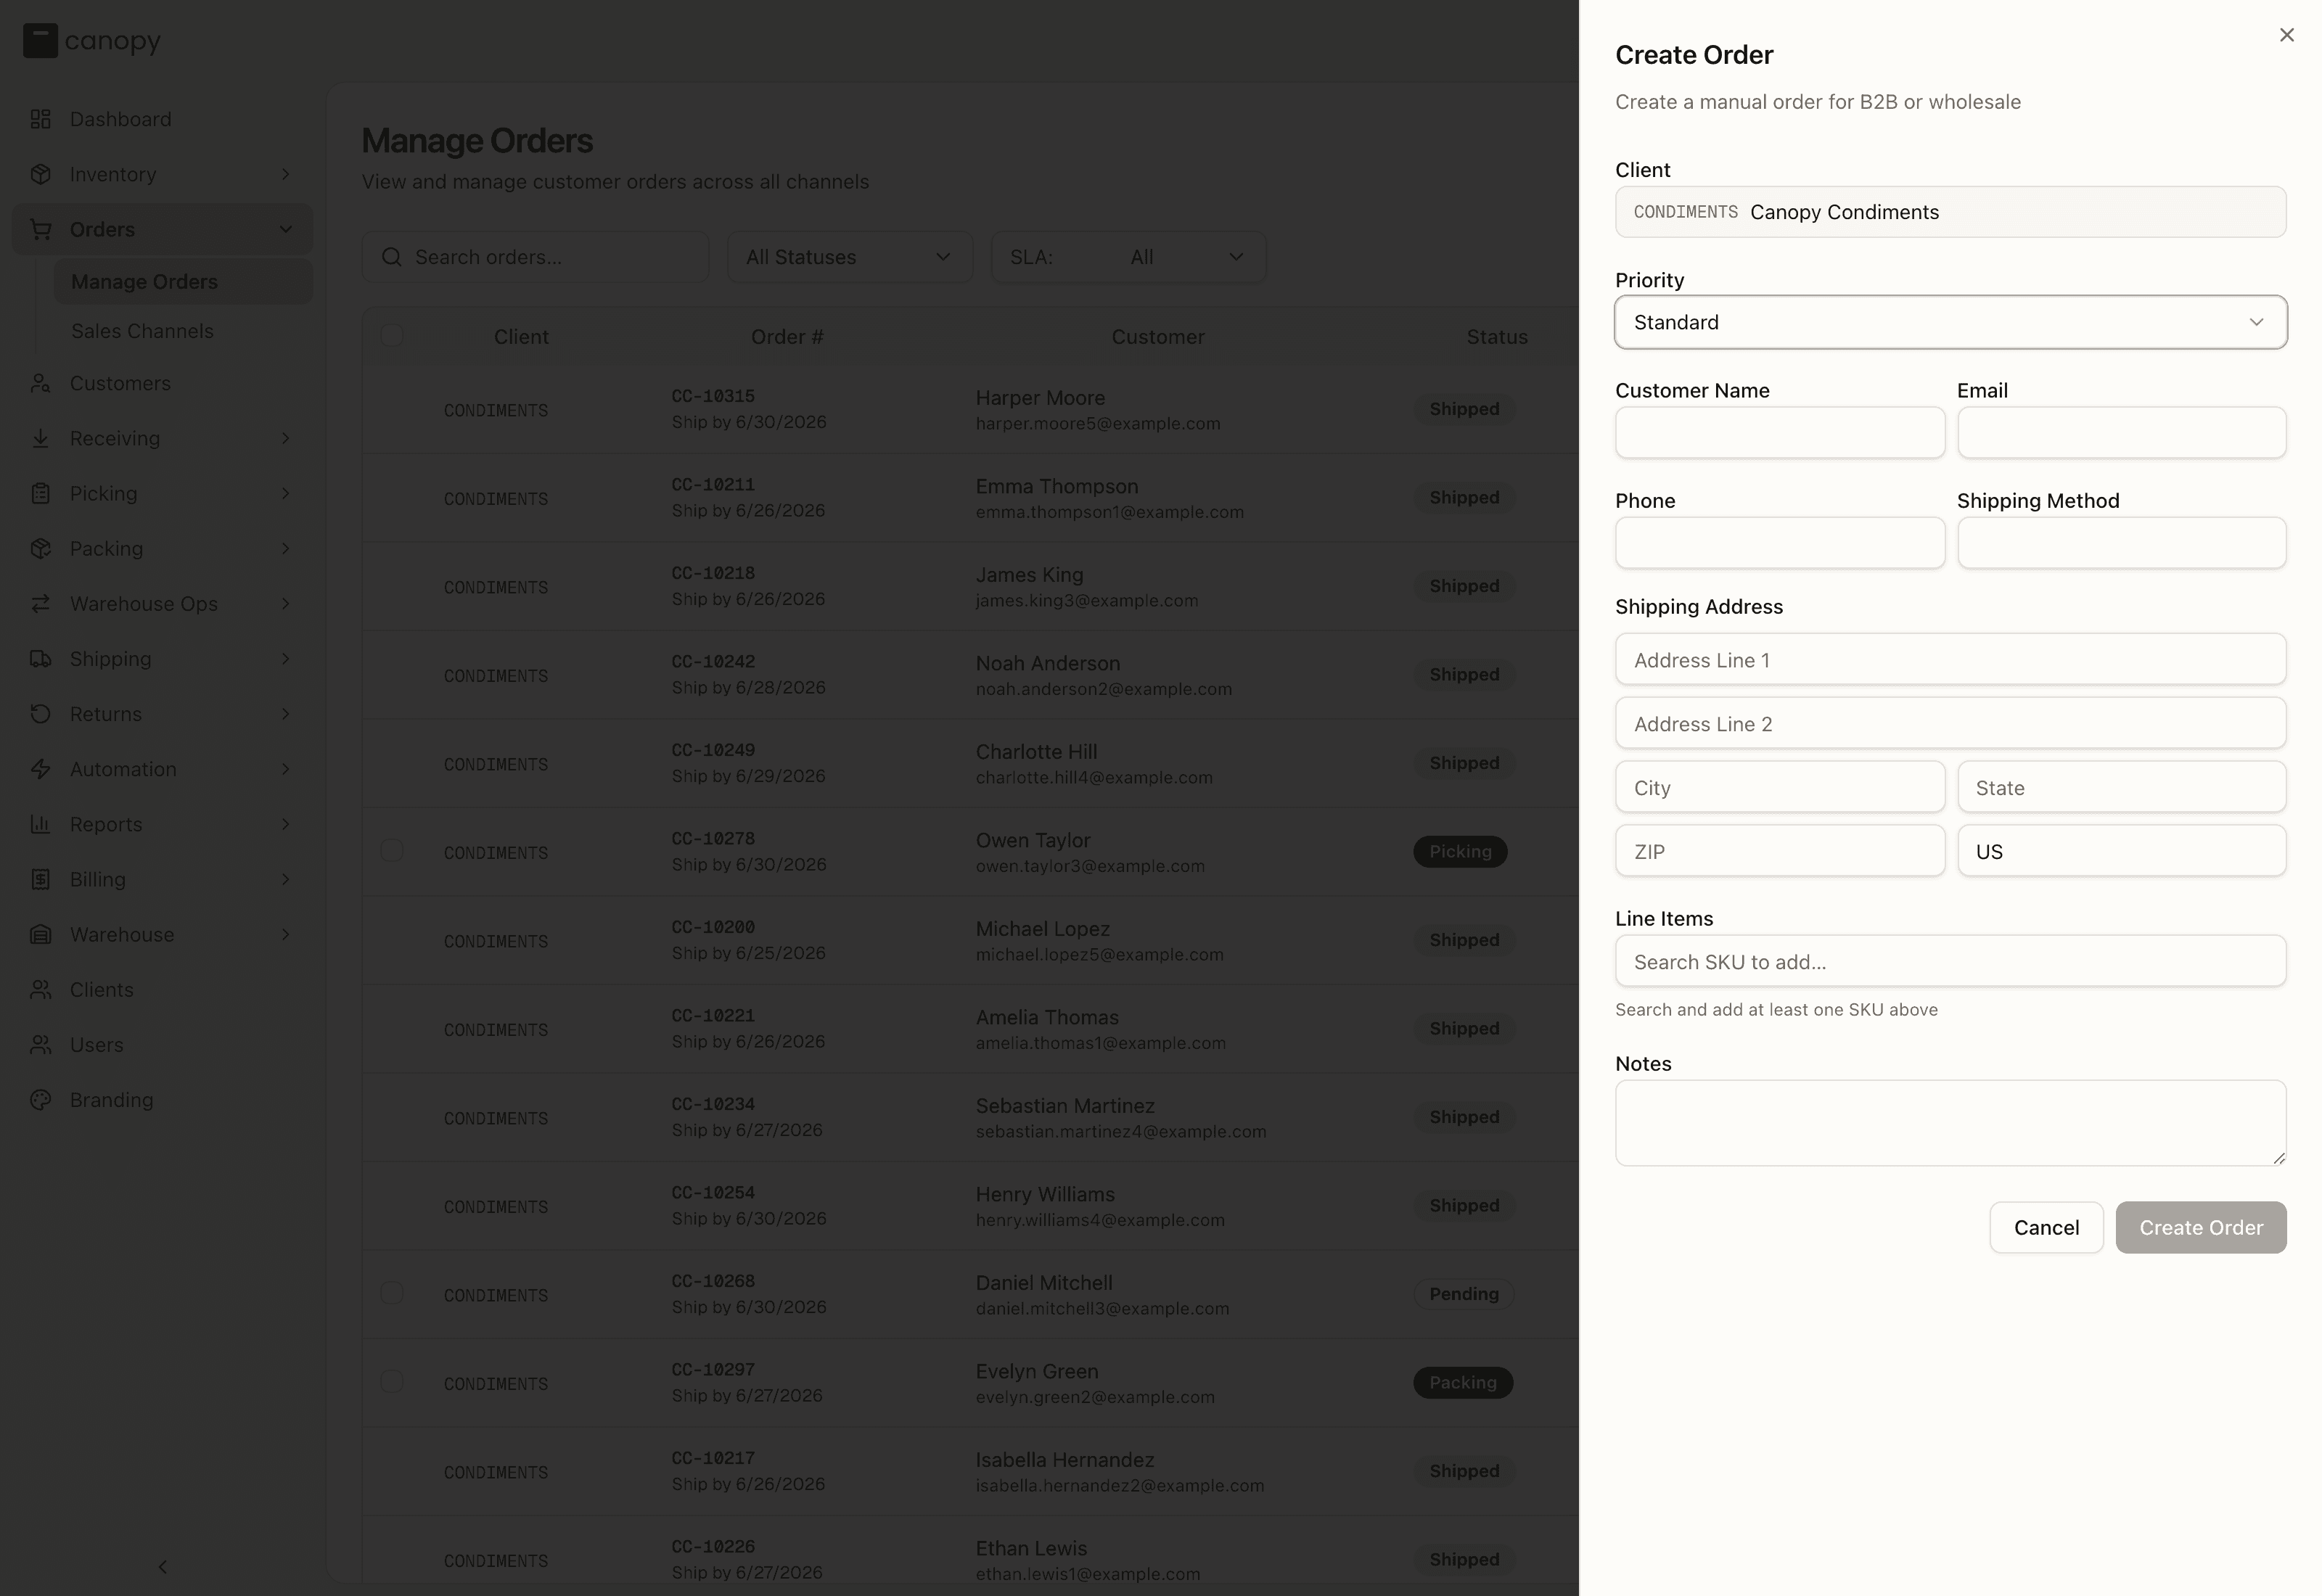
Task: Click the search magnifier icon in orders search
Action: (x=392, y=257)
